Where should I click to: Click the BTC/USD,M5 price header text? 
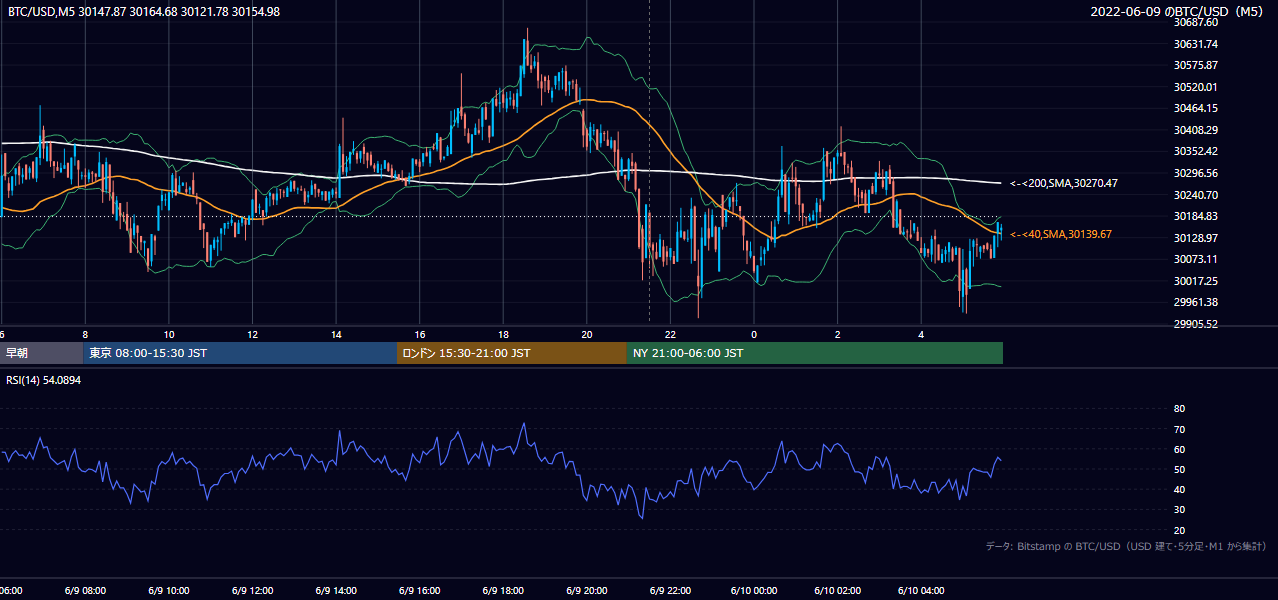pos(144,11)
